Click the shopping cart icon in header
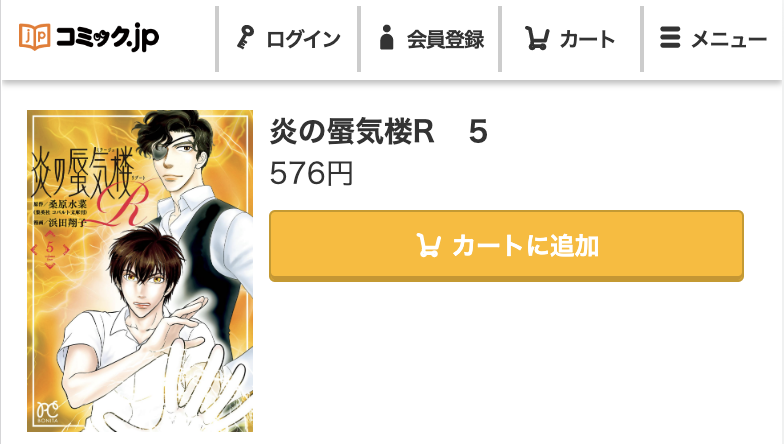This screenshot has width=784, height=444. [x=537, y=38]
